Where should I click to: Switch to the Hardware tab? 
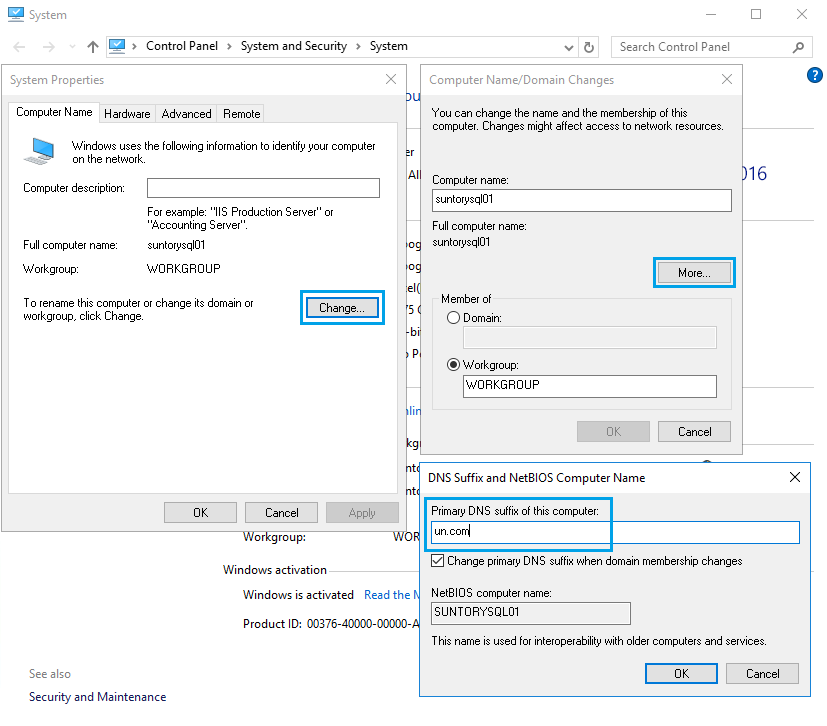(x=127, y=114)
